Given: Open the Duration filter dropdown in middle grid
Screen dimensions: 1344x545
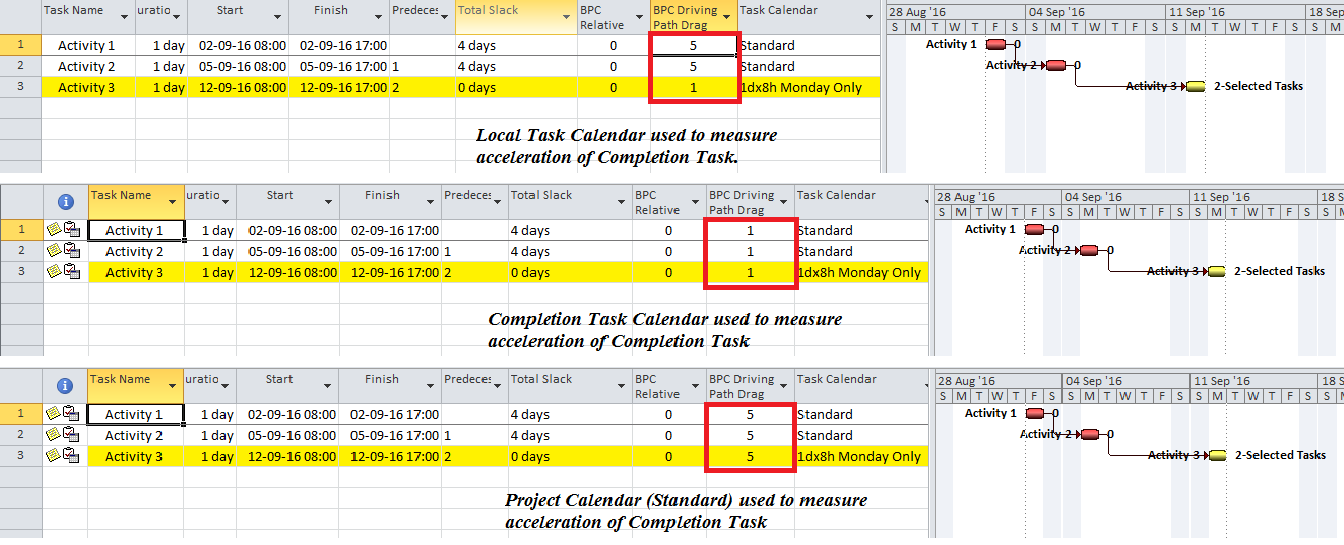Looking at the screenshot, I should click(227, 202).
